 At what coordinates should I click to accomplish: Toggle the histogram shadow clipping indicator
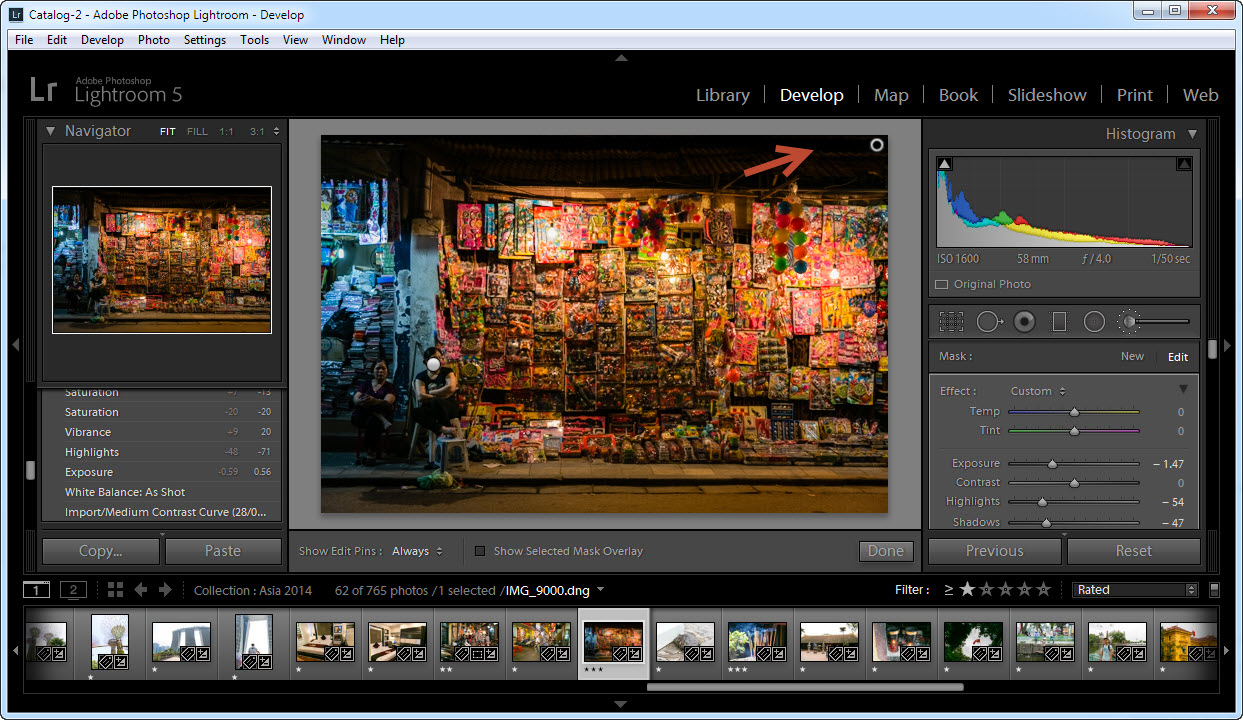[x=945, y=164]
